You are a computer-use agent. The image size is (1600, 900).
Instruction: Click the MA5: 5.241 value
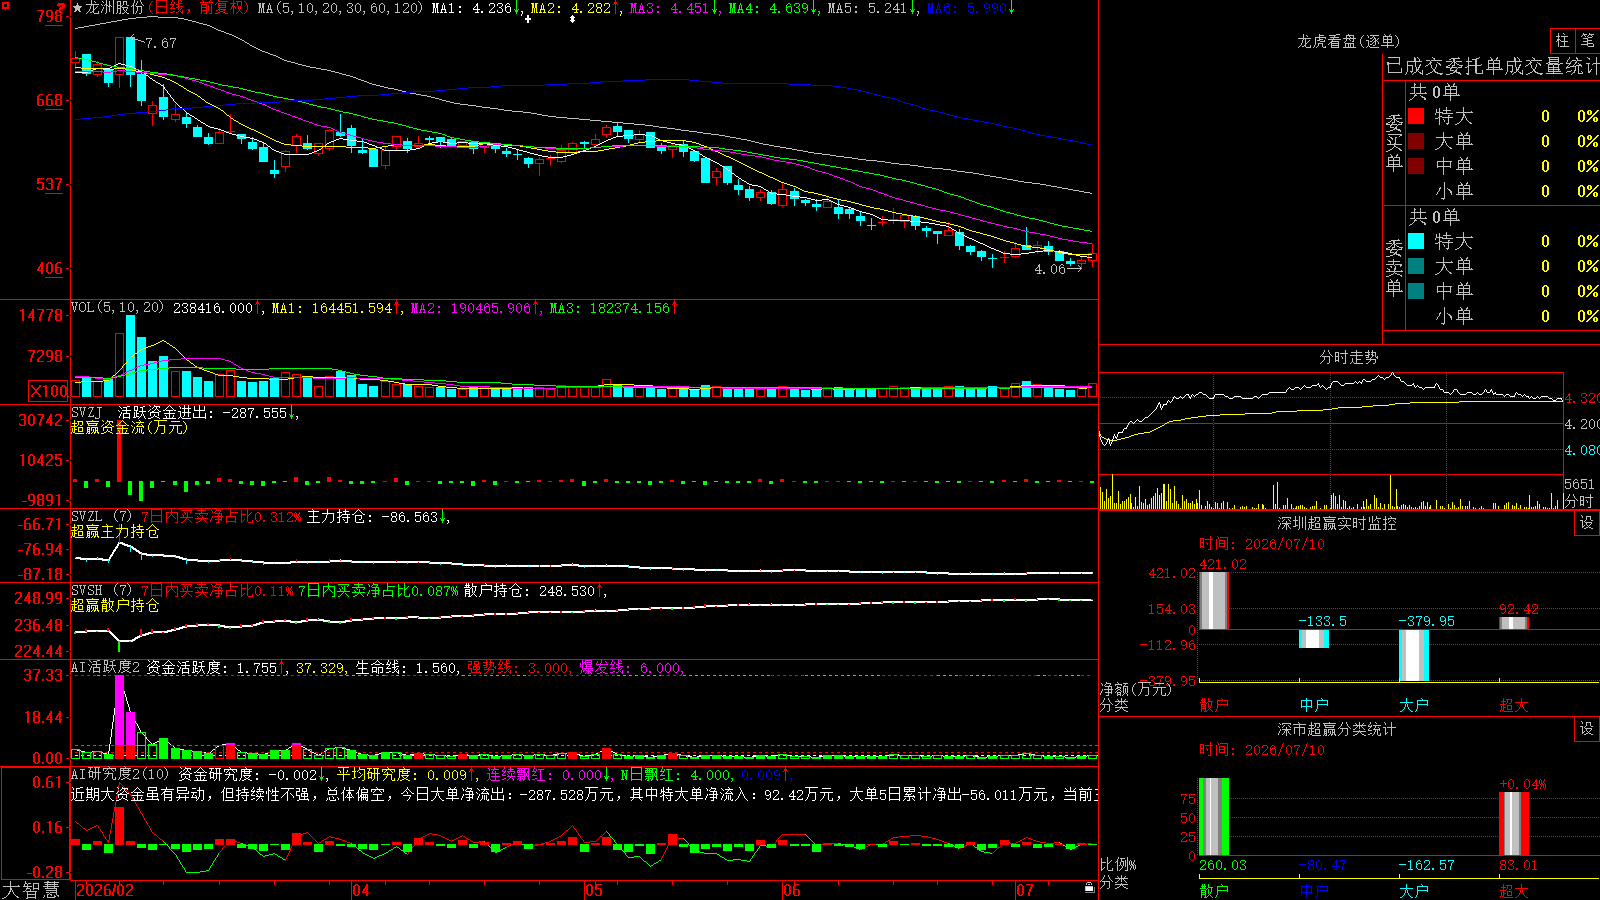pos(872,8)
